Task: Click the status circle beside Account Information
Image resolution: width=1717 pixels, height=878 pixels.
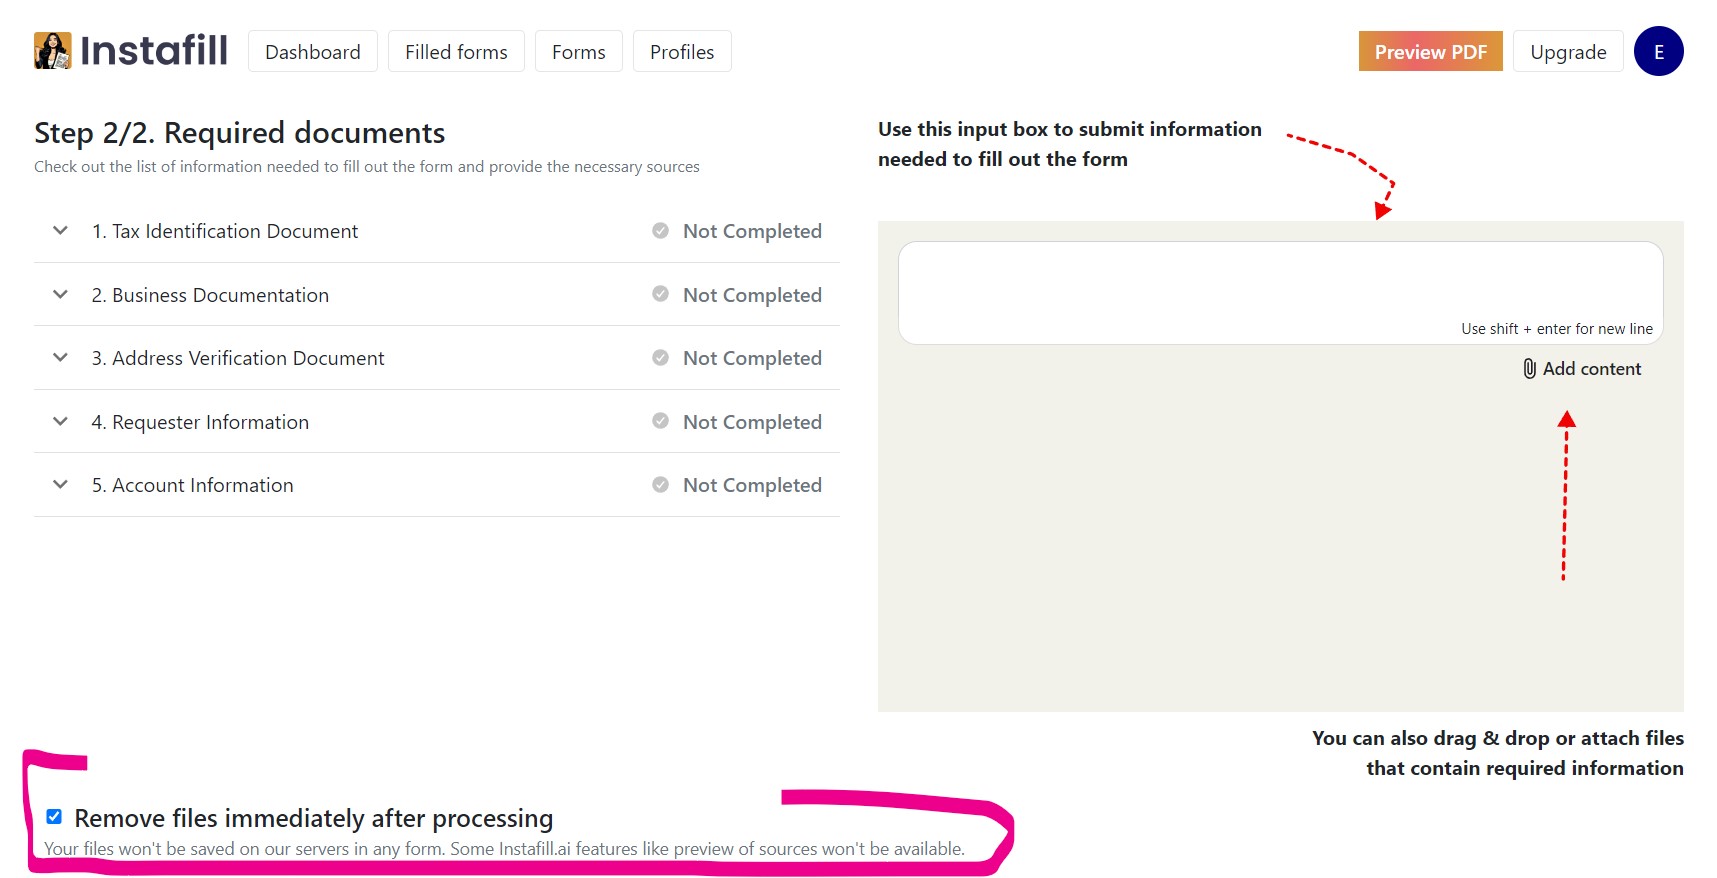Action: pos(660,484)
